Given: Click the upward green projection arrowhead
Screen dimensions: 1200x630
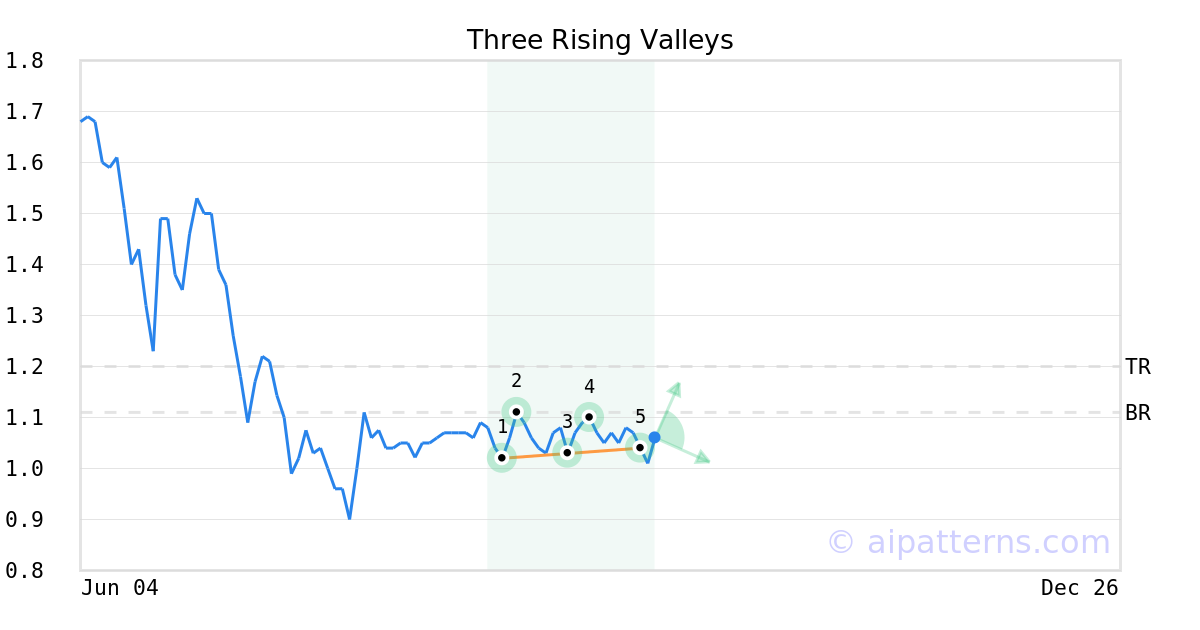Looking at the screenshot, I should pyautogui.click(x=676, y=386).
